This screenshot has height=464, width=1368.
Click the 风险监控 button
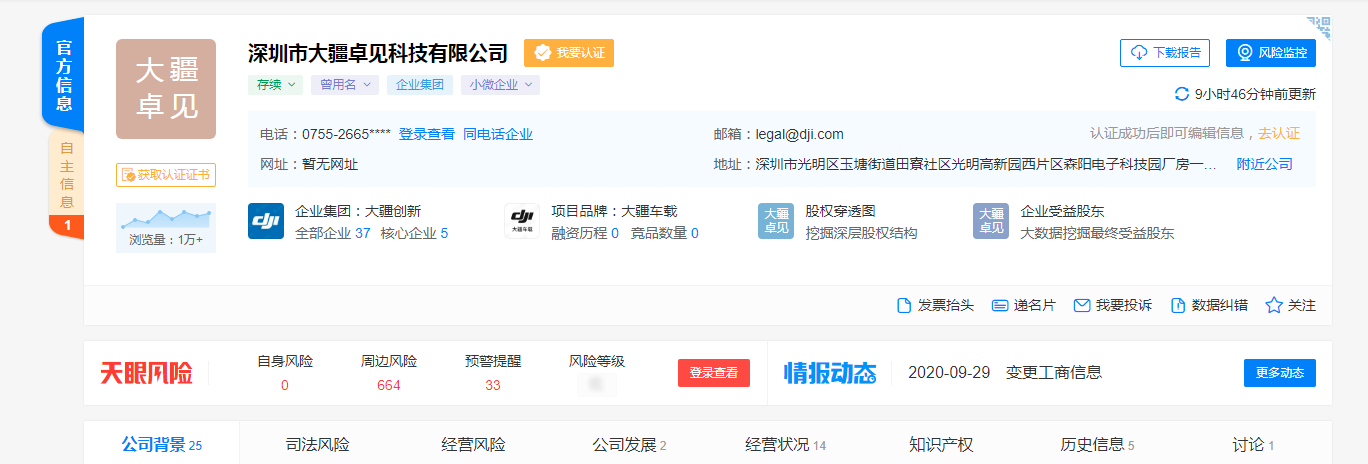pos(1271,53)
